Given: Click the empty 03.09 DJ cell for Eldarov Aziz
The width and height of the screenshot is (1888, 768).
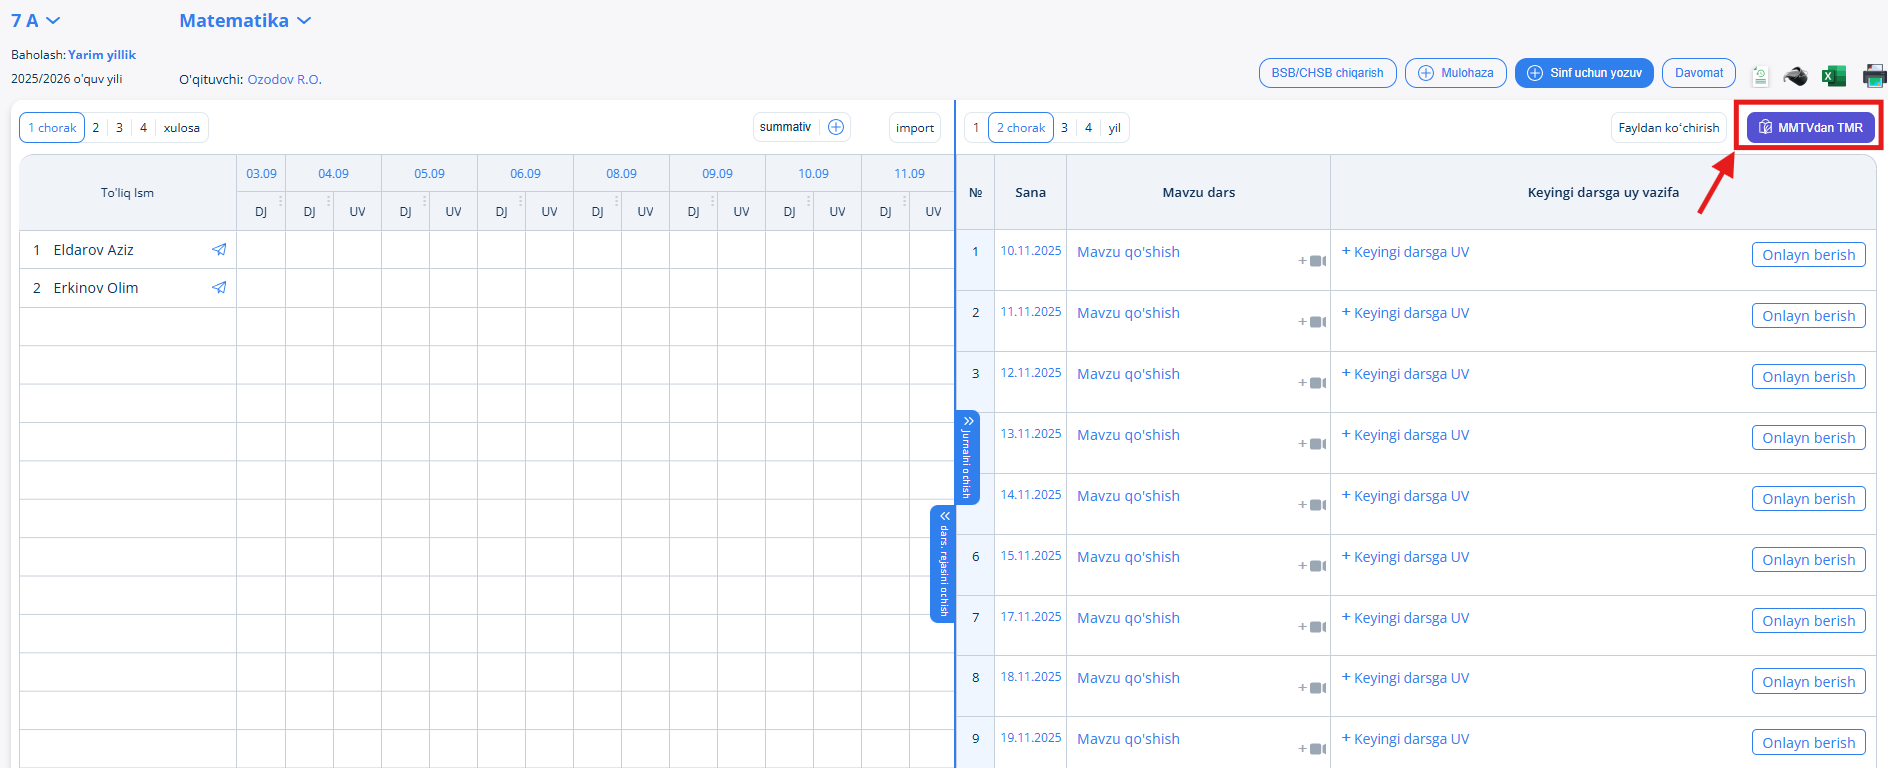Looking at the screenshot, I should (x=261, y=250).
